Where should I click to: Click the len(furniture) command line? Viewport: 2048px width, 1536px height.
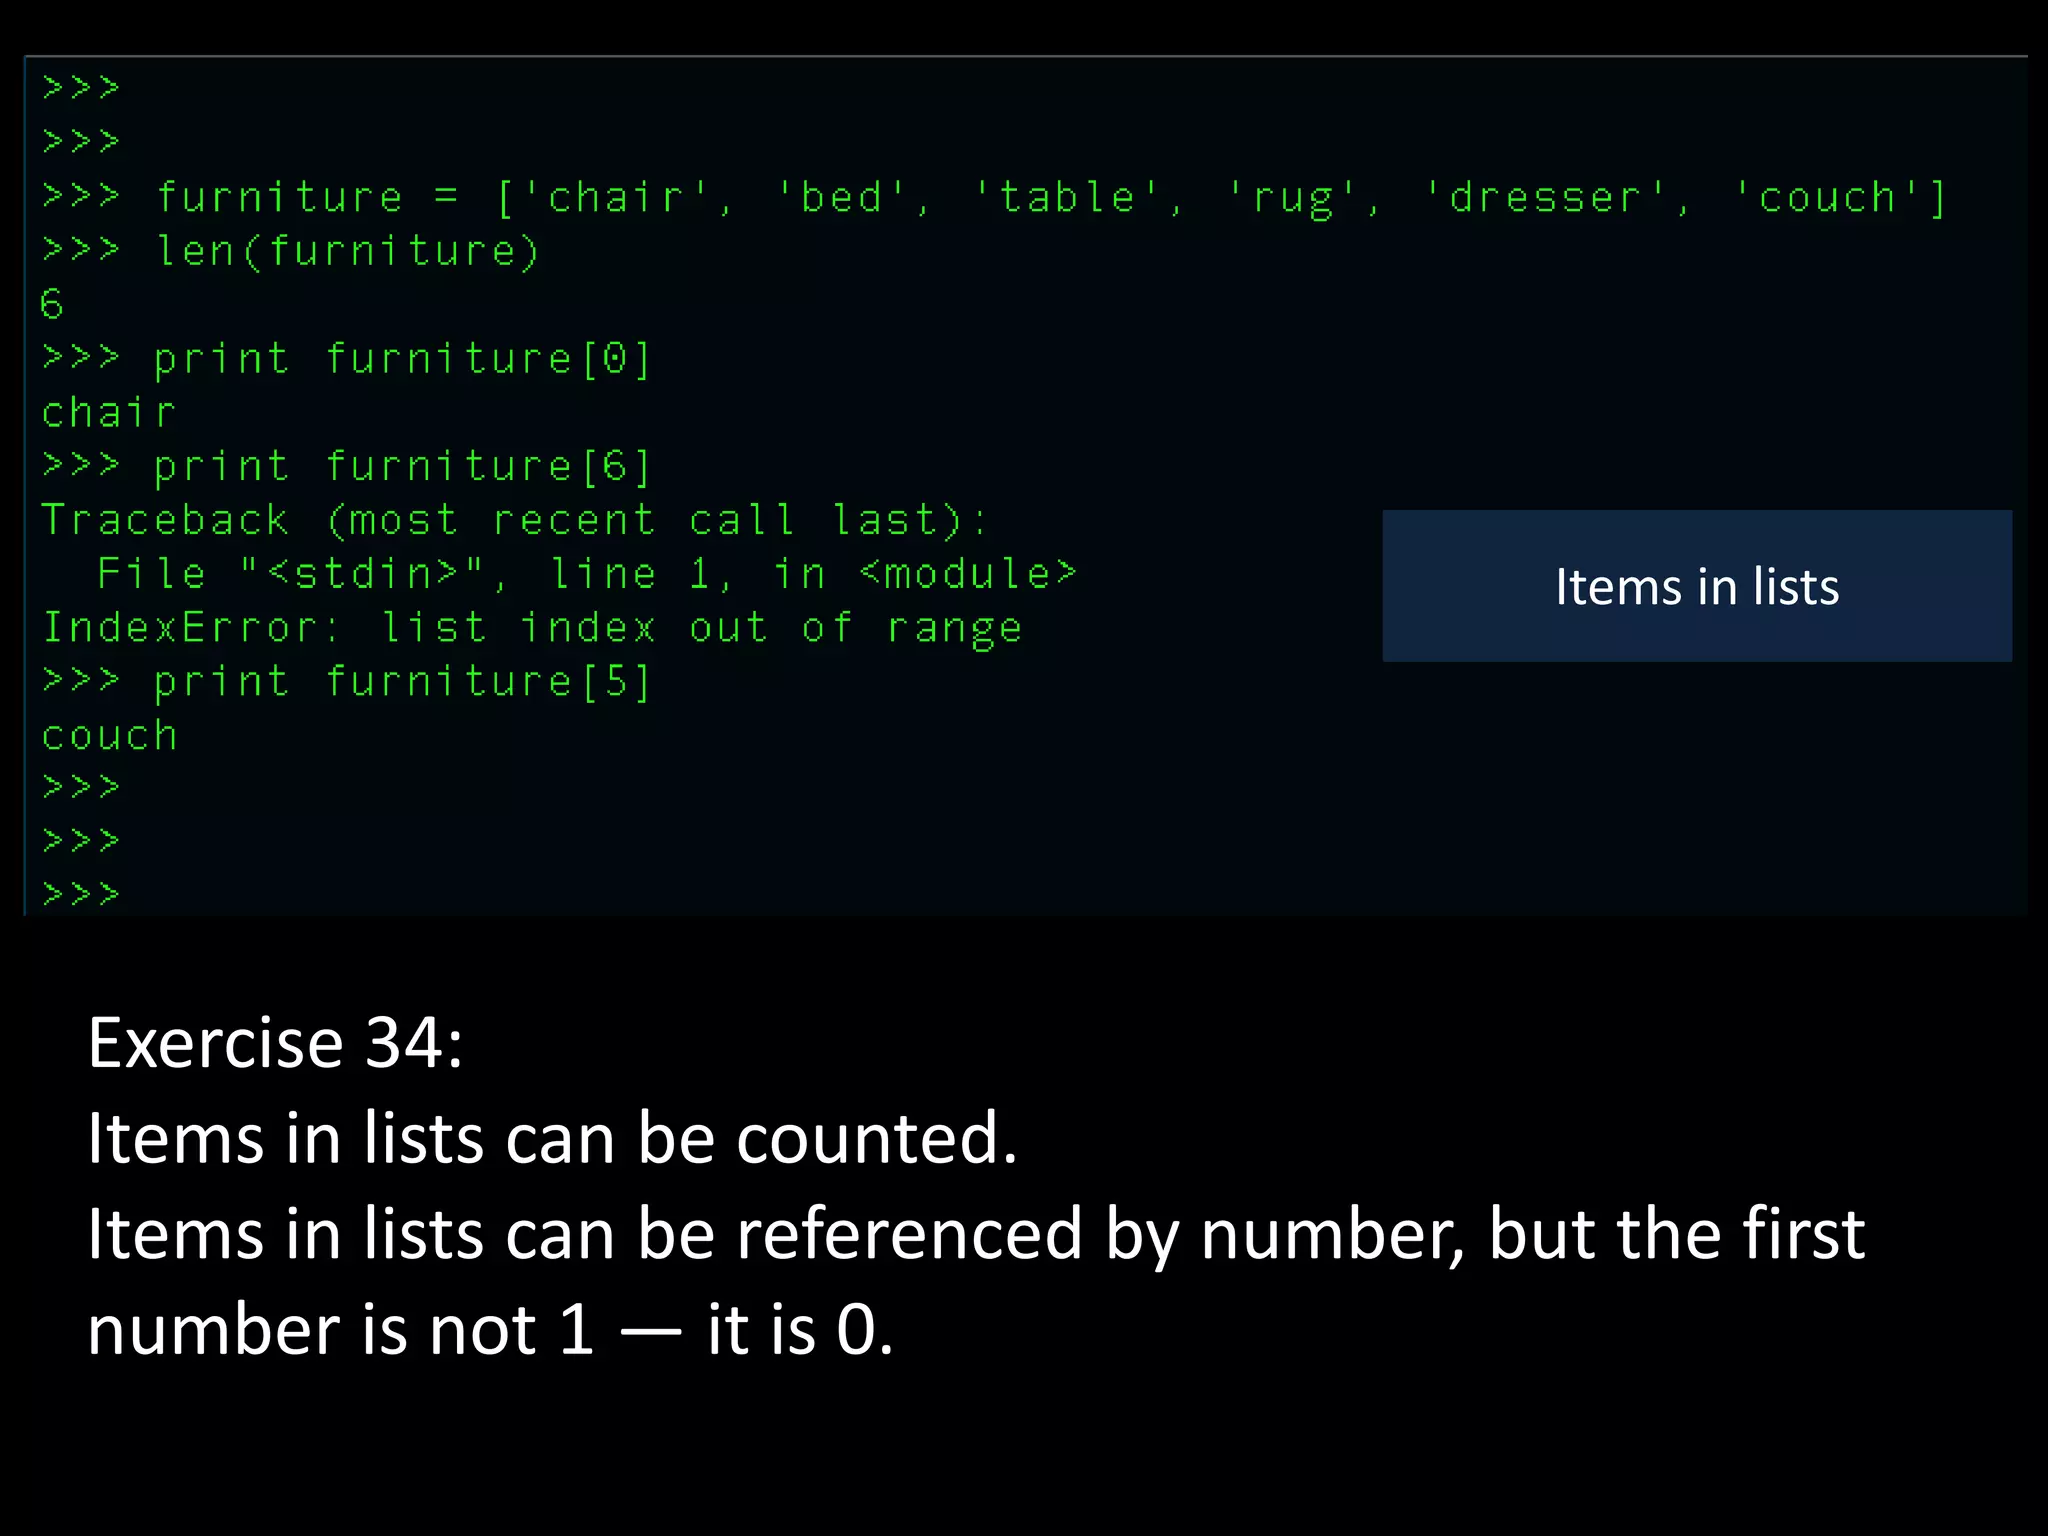pyautogui.click(x=346, y=251)
